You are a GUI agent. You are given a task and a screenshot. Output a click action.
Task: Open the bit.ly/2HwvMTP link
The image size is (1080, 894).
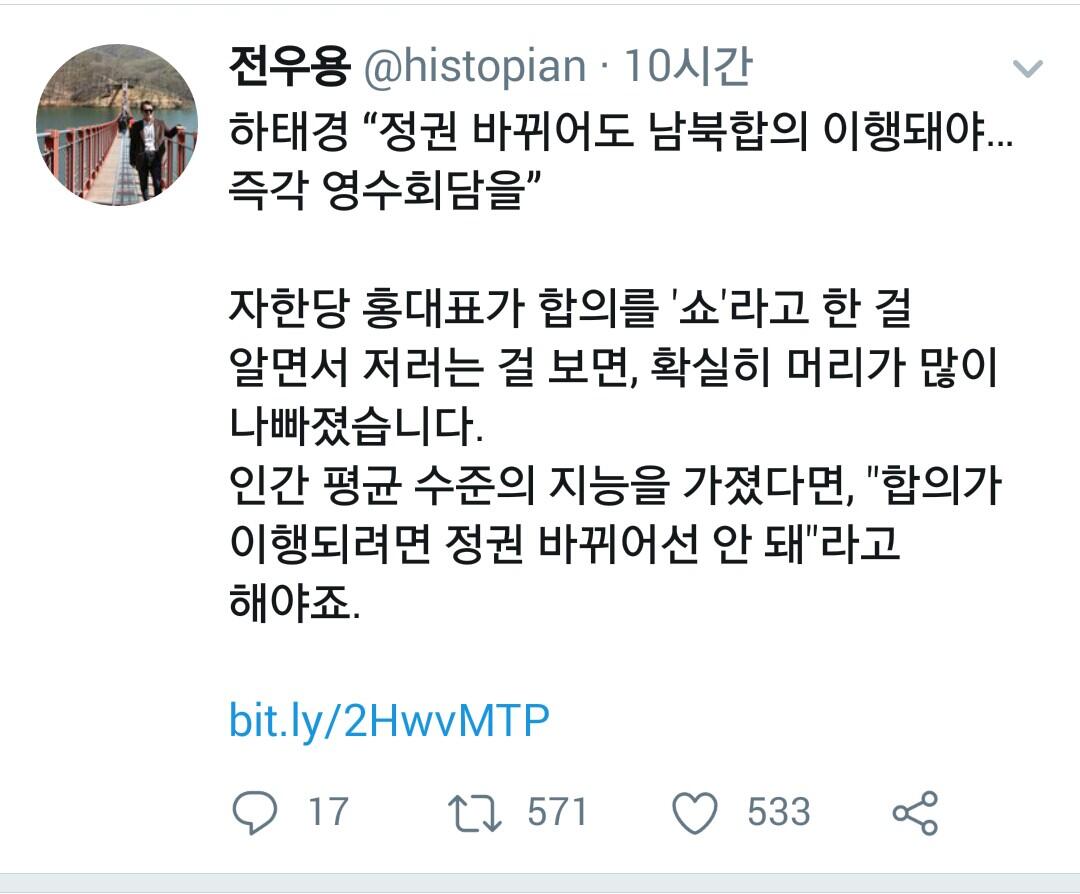pyautogui.click(x=389, y=721)
